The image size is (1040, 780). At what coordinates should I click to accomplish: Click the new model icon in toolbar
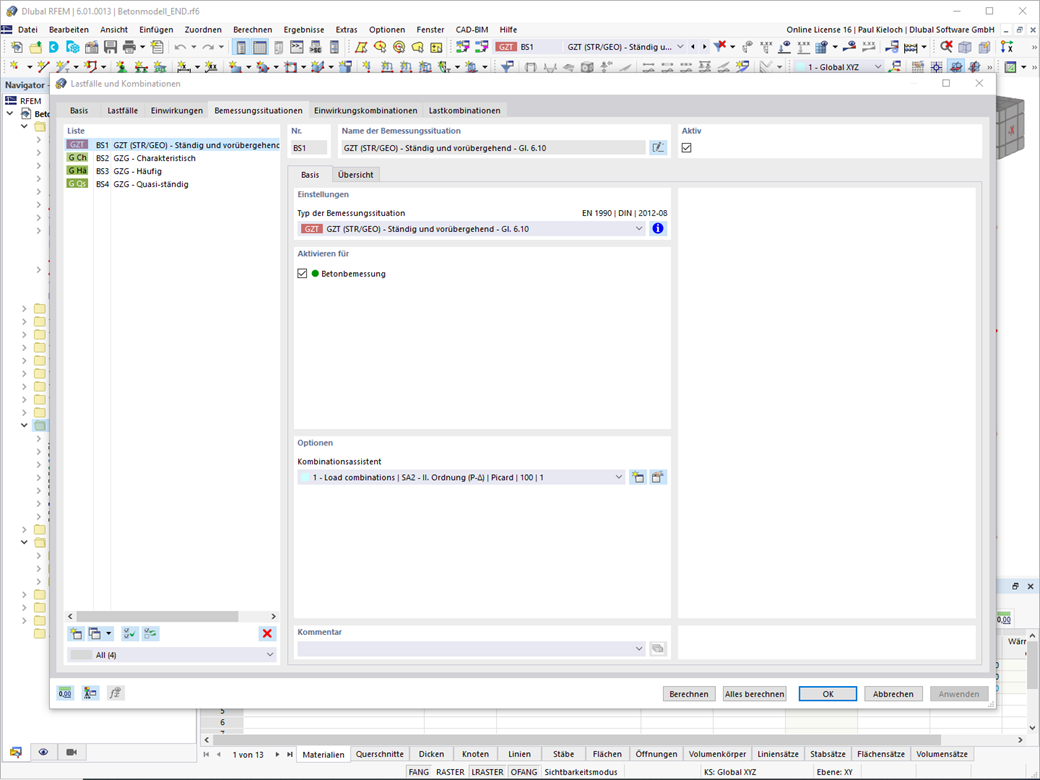click(x=16, y=47)
